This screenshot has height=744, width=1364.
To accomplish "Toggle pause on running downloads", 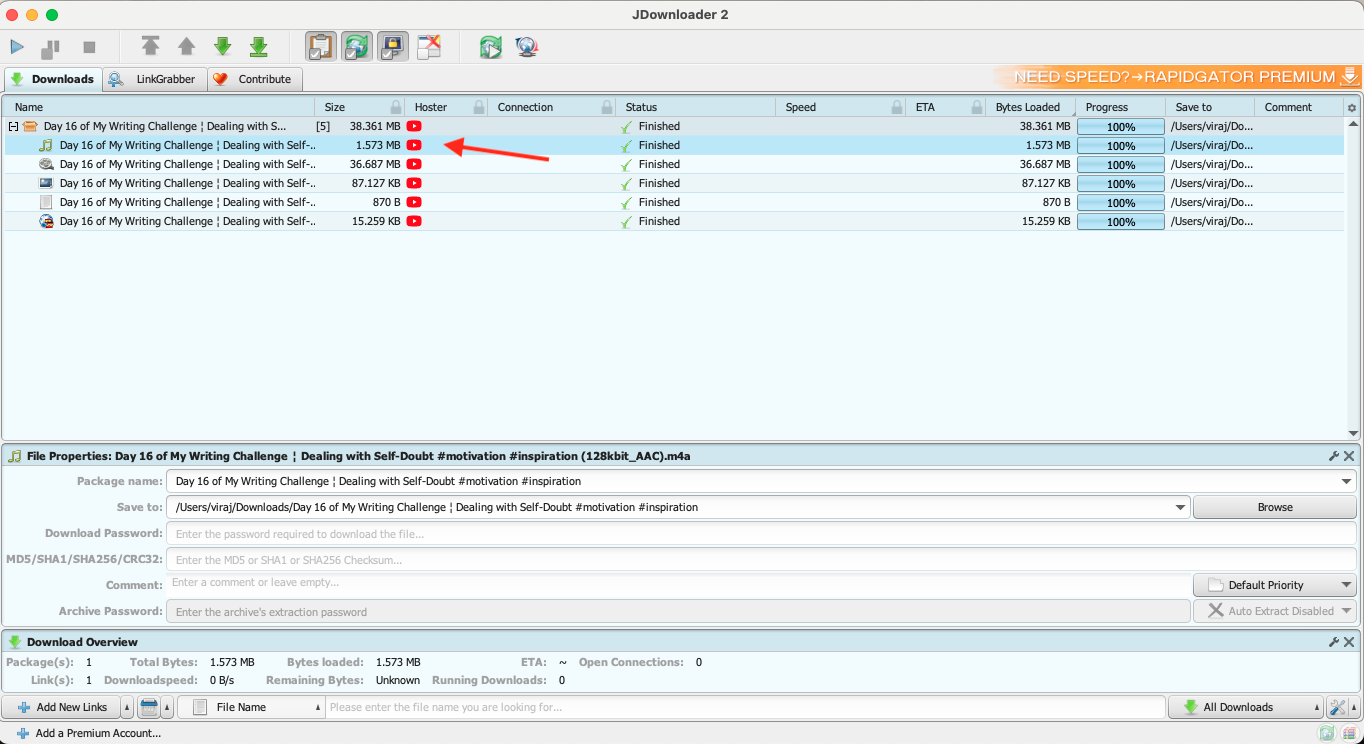I will click(x=48, y=46).
